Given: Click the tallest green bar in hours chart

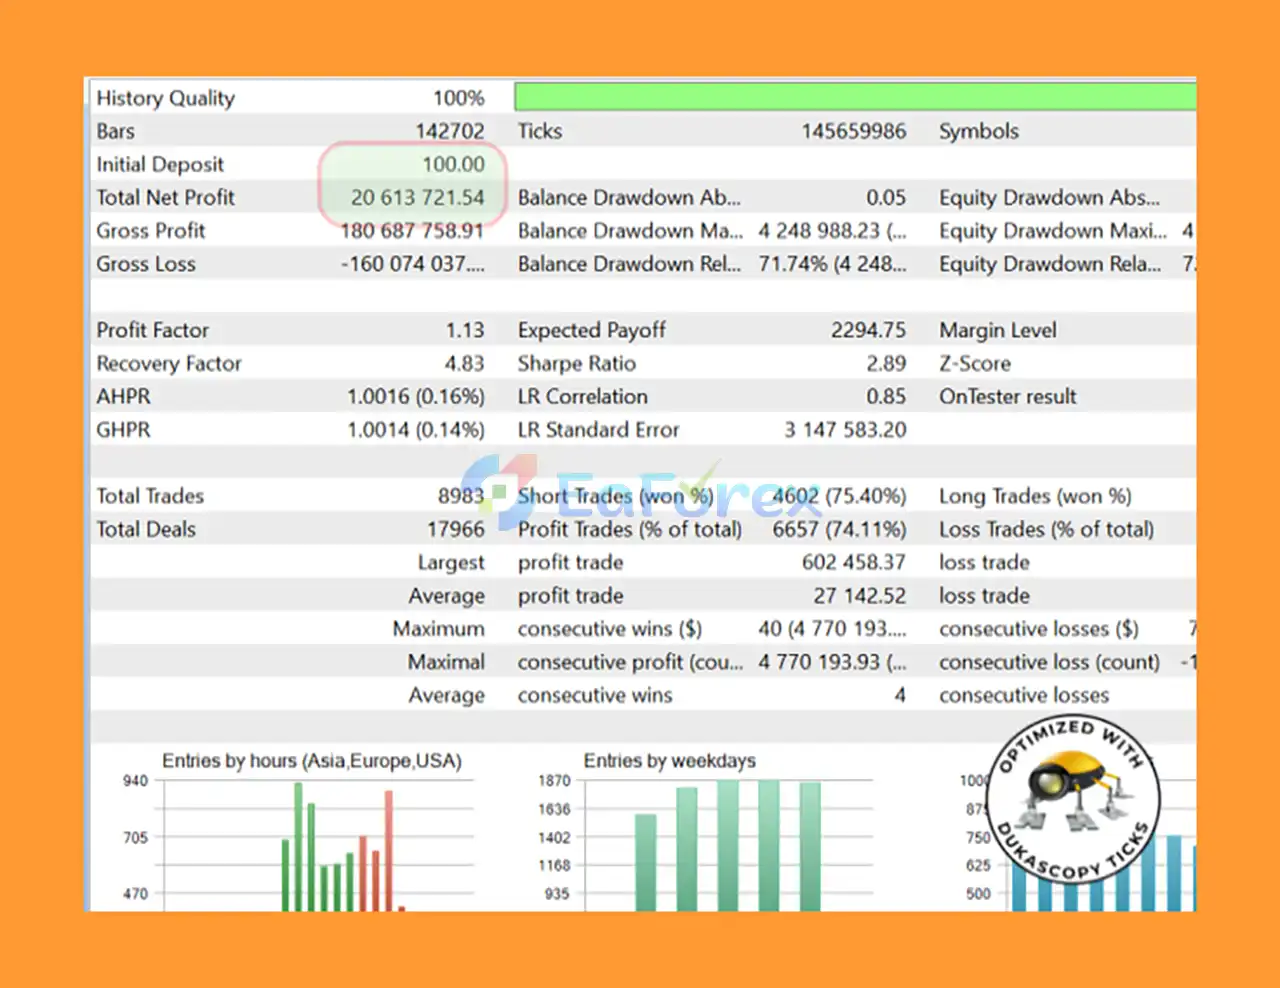Looking at the screenshot, I should tap(298, 846).
